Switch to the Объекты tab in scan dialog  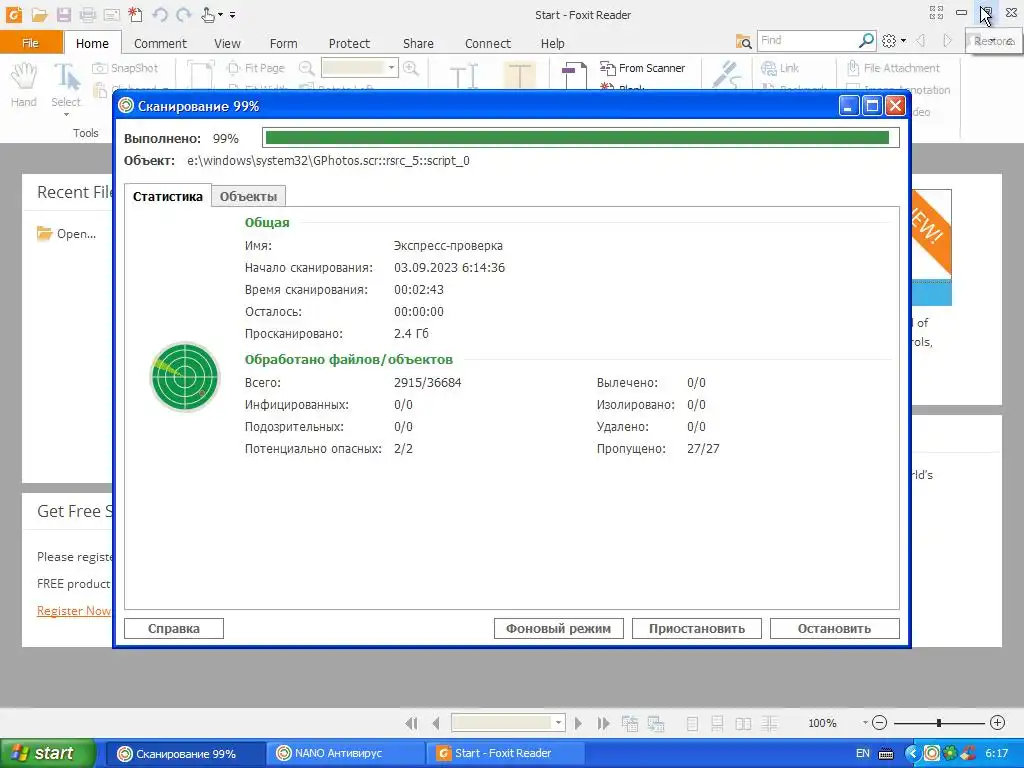click(248, 197)
